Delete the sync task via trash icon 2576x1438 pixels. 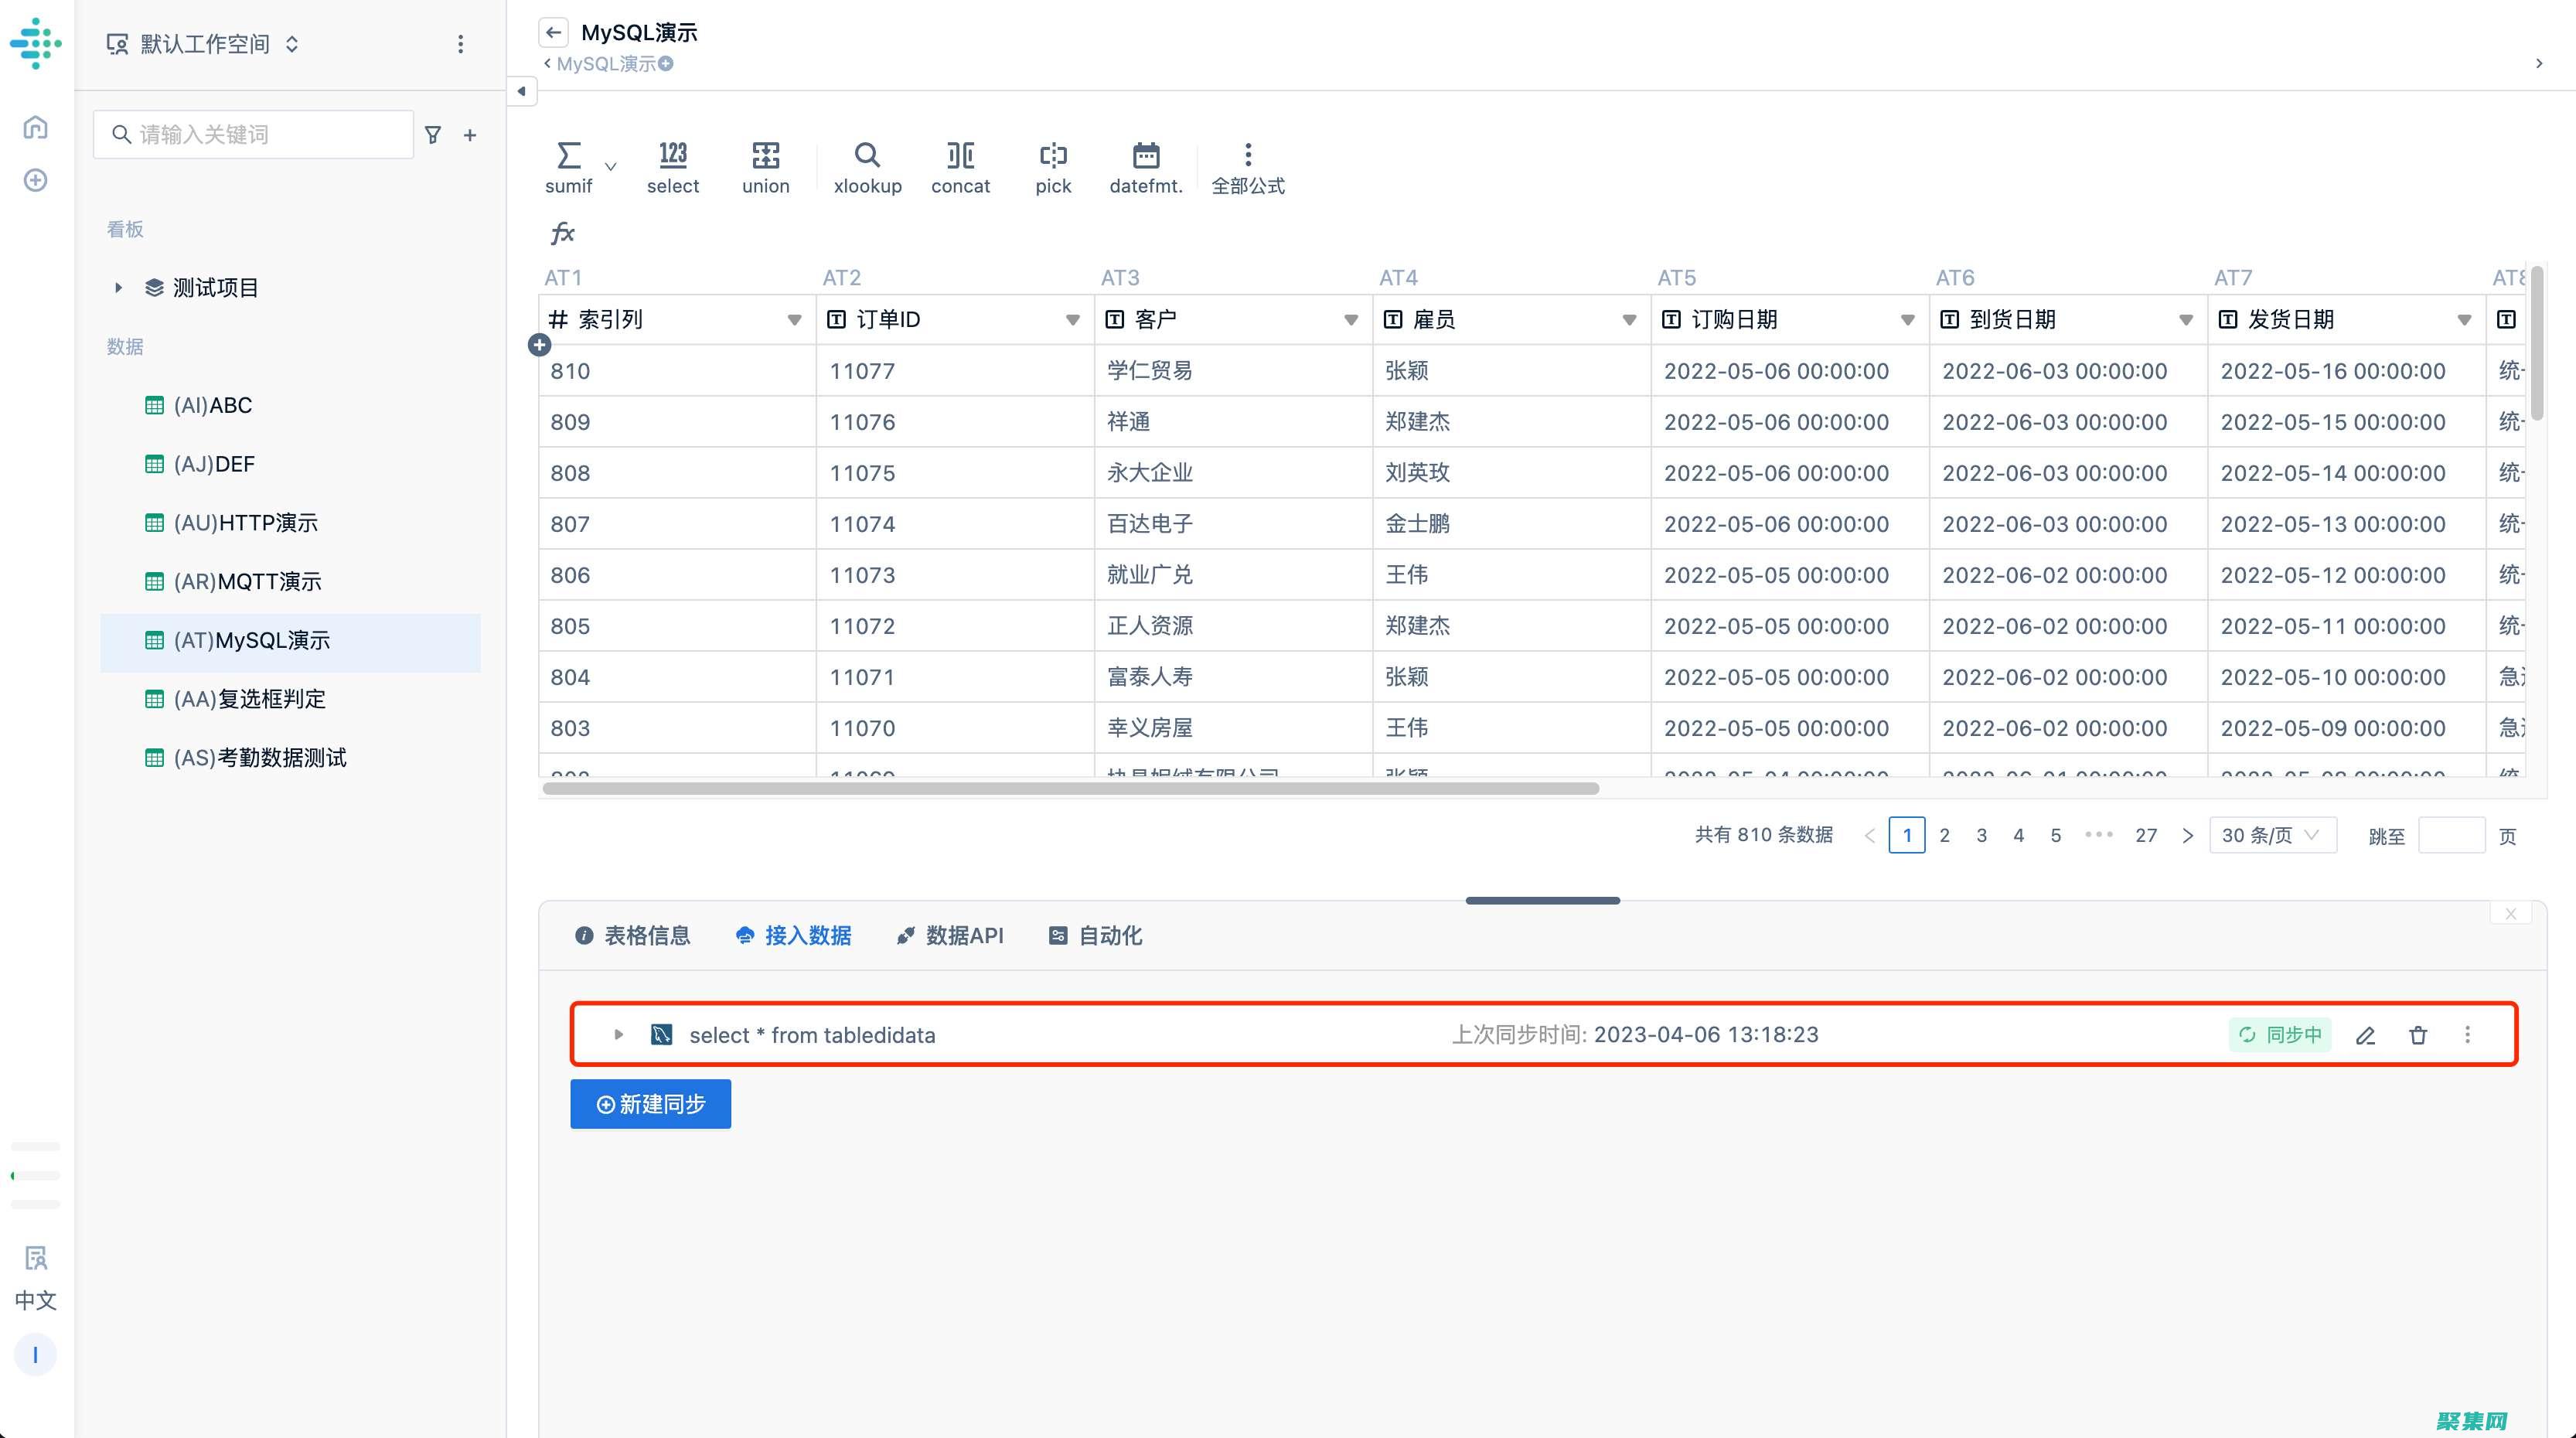click(2418, 1035)
